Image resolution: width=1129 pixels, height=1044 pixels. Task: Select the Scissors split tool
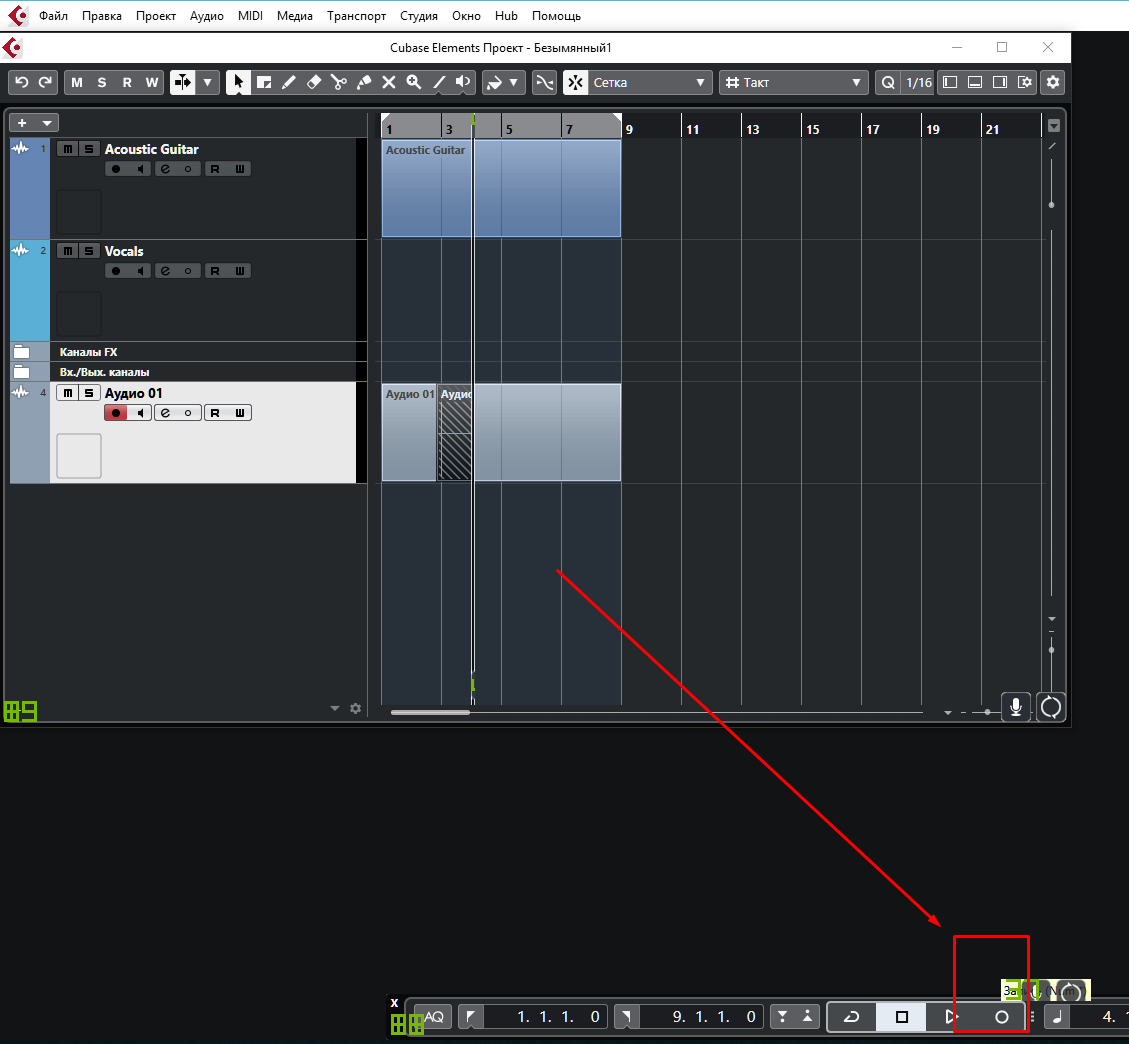click(338, 82)
